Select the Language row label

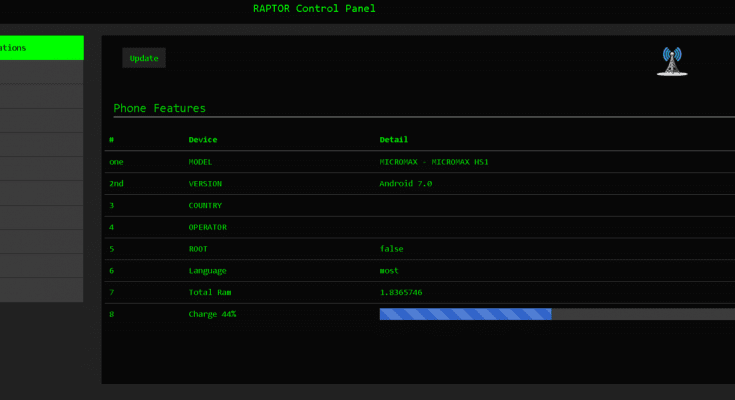(208, 271)
